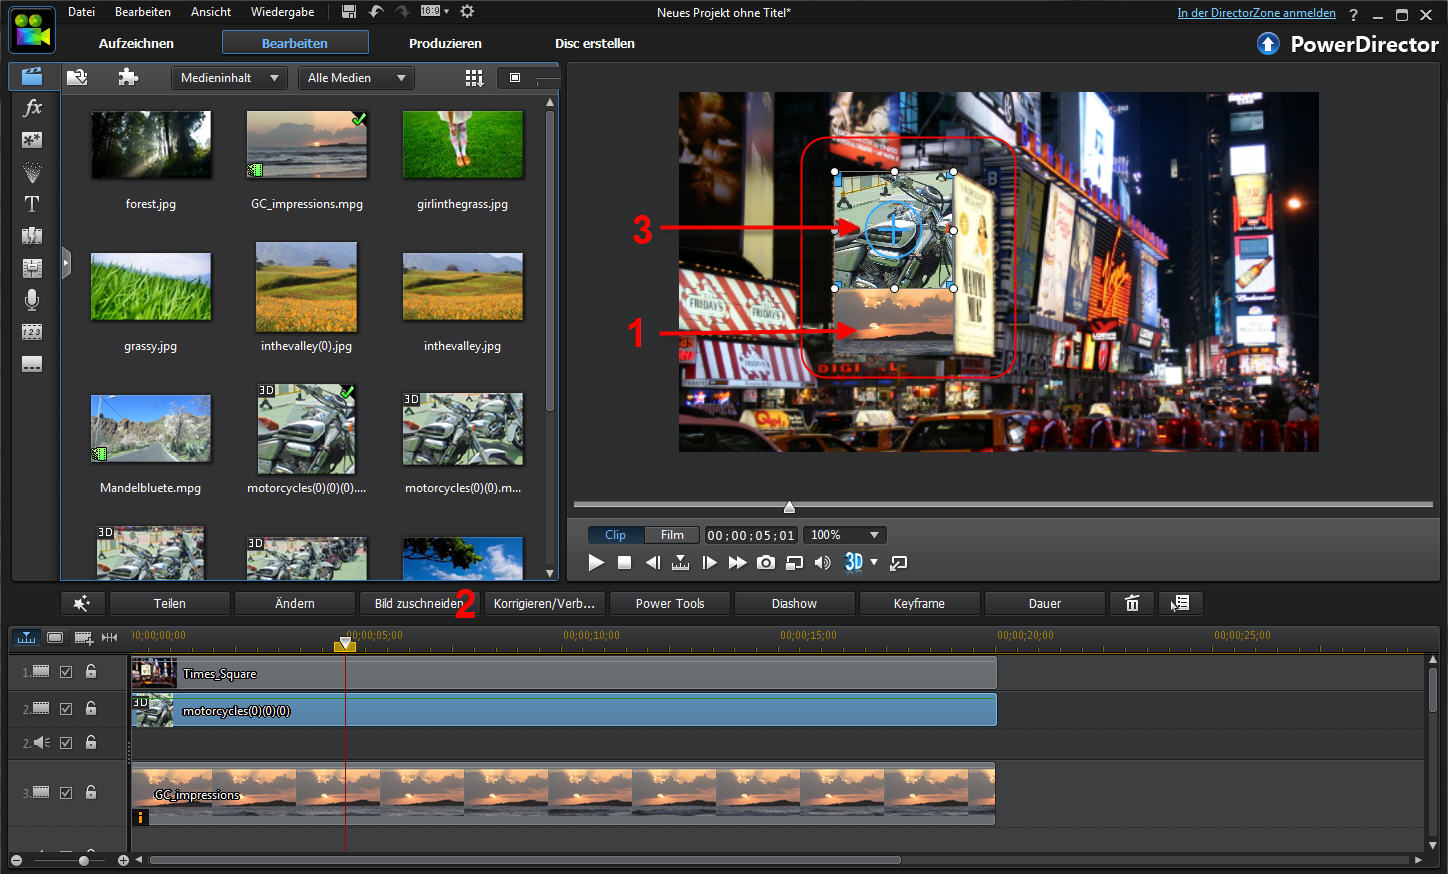The width and height of the screenshot is (1448, 874).
Task: Open the Wiedergabe menu
Action: pyautogui.click(x=283, y=12)
